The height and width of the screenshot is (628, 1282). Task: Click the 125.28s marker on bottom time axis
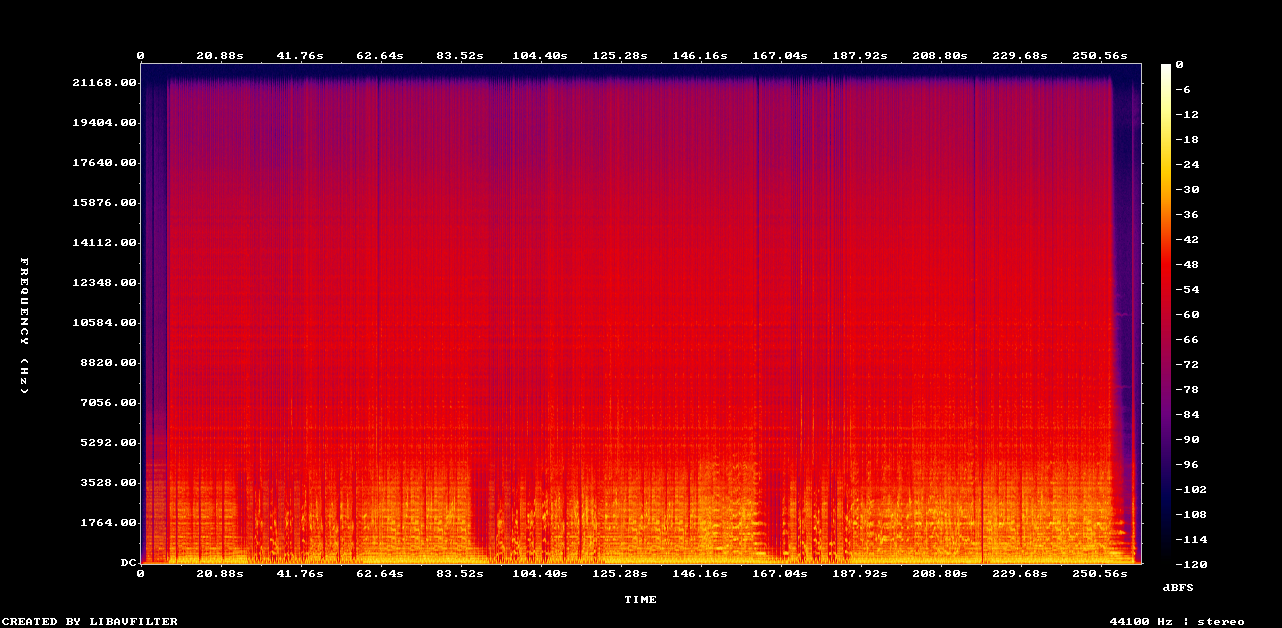click(x=619, y=573)
